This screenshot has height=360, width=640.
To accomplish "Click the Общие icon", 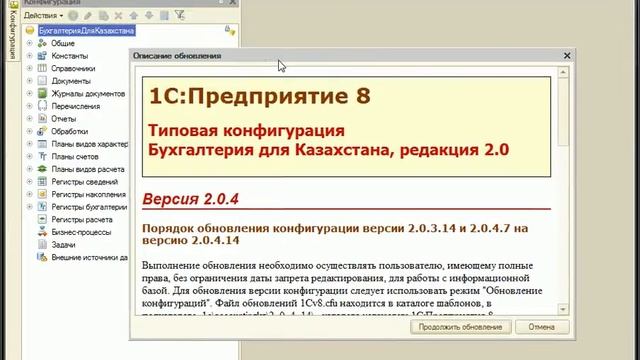I will pyautogui.click(x=42, y=43).
